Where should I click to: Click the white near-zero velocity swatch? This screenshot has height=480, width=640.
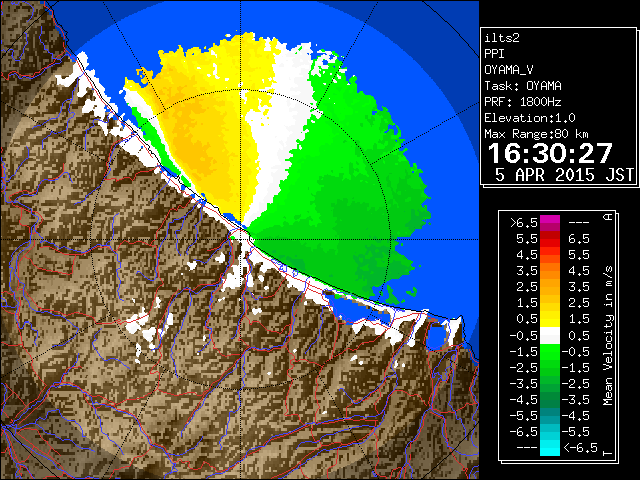pyautogui.click(x=550, y=336)
